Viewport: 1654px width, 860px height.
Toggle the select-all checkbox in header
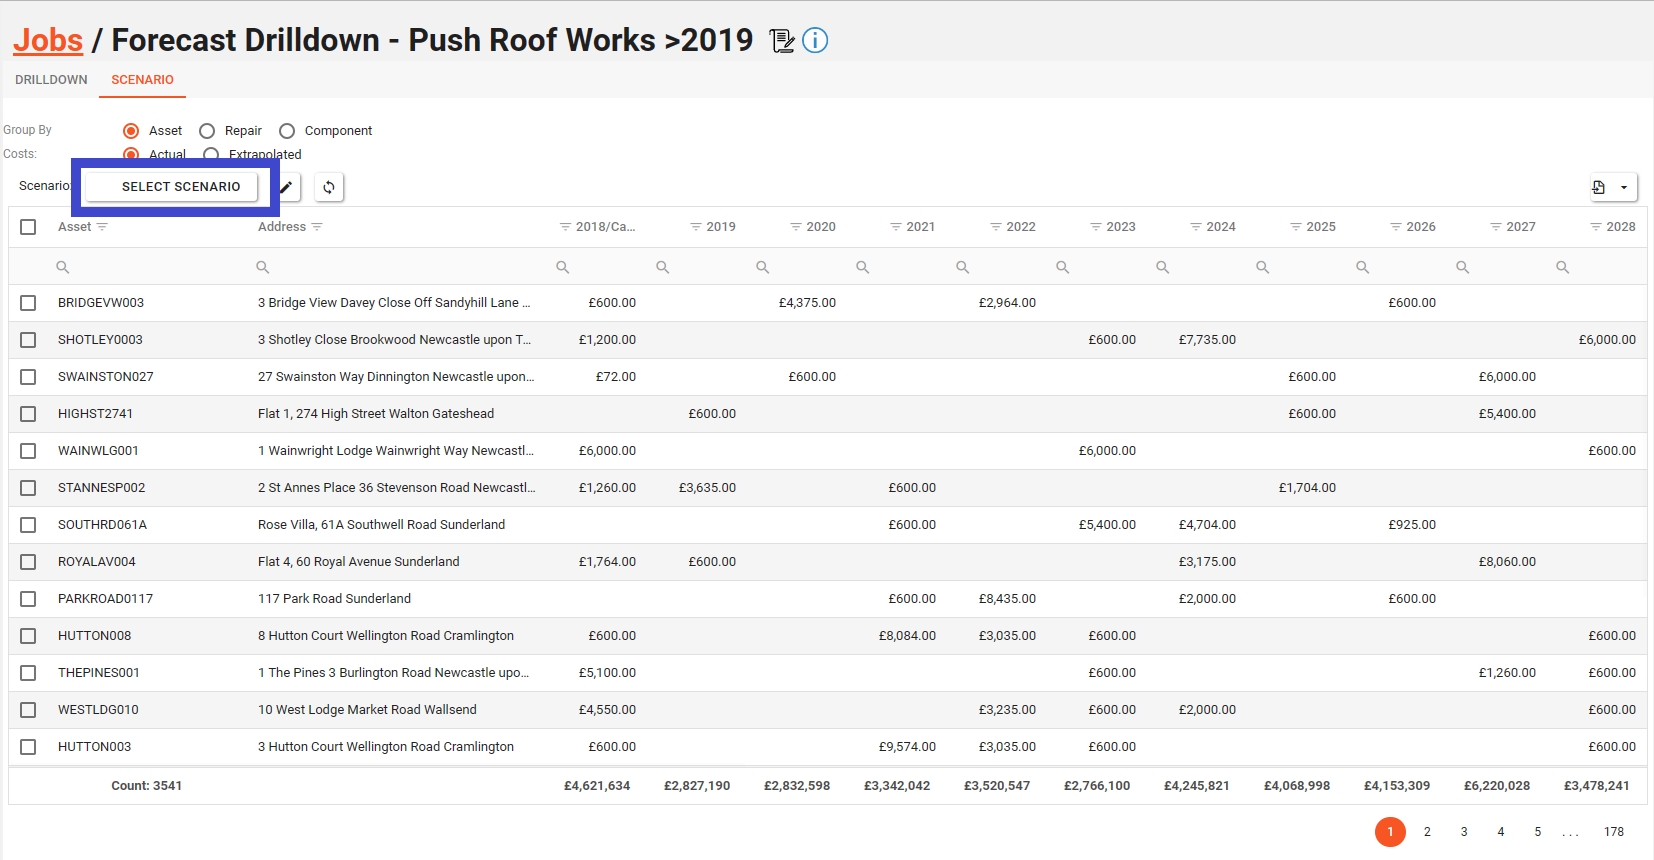tap(28, 227)
